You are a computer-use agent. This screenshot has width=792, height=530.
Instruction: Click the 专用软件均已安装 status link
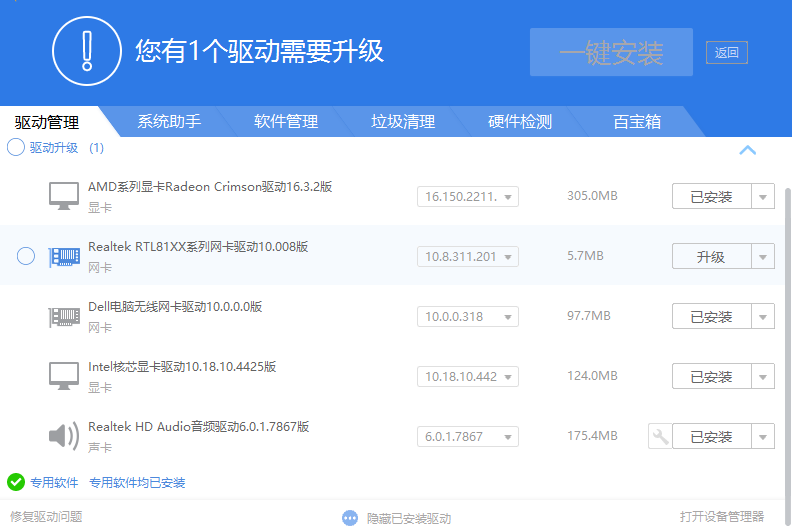click(x=137, y=483)
